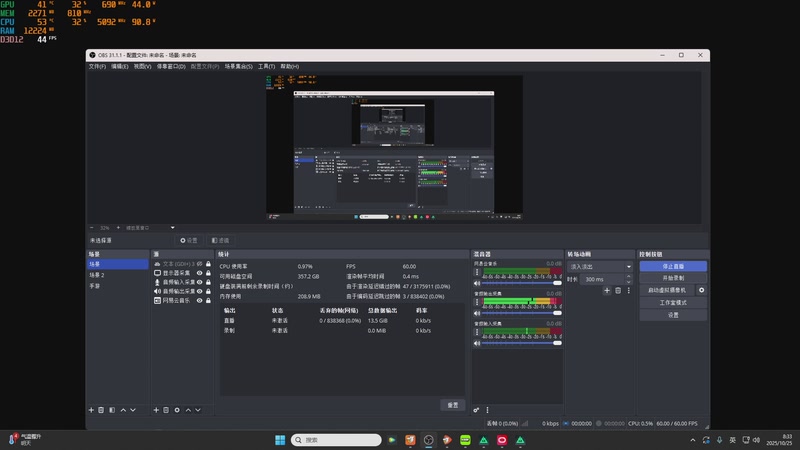Click 开始录制 button
The image size is (800, 450).
click(673, 278)
